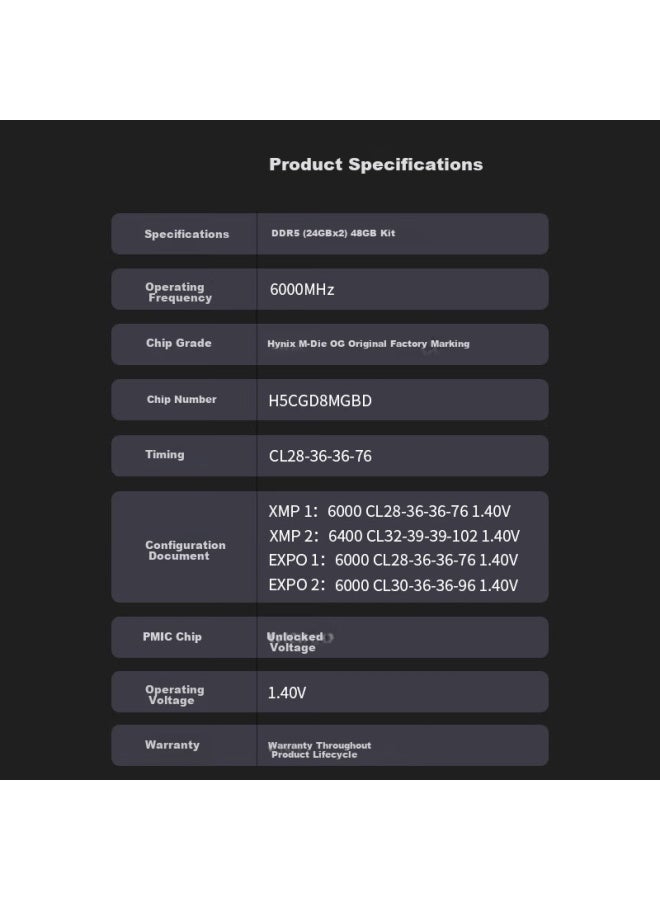Select the Operating Frequency label
Screen dimensions: 660x900
click(178, 292)
